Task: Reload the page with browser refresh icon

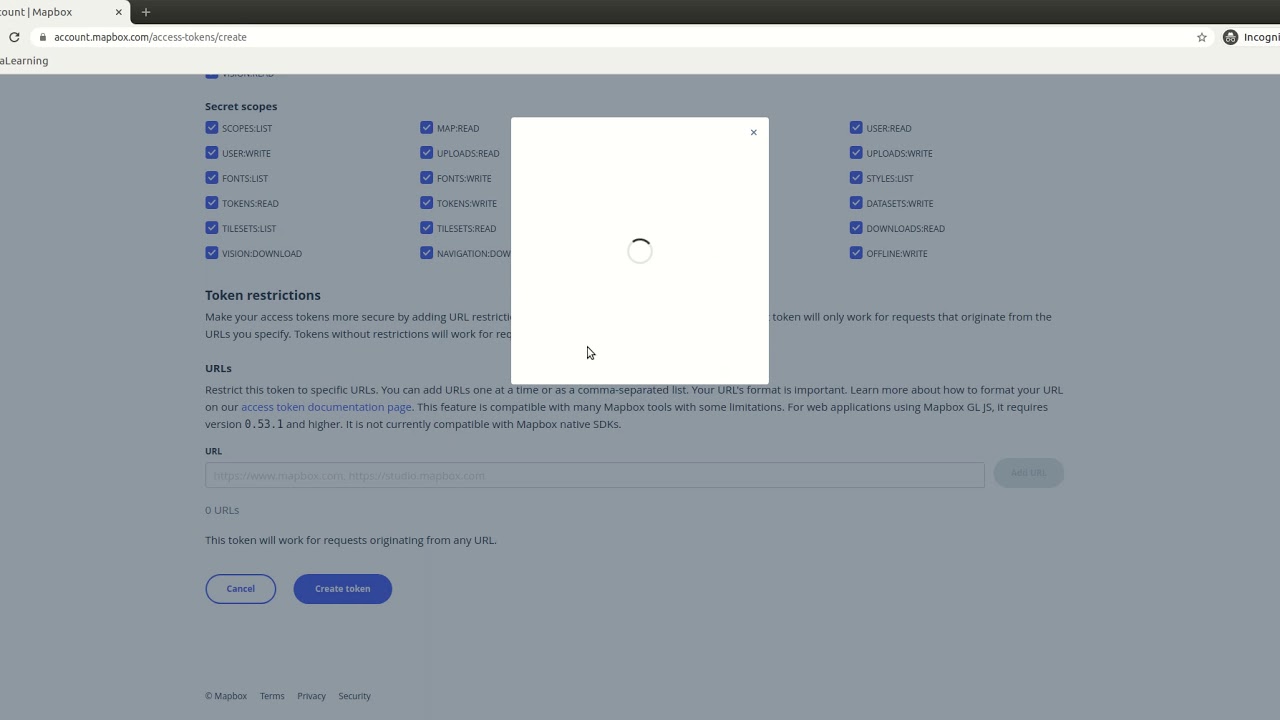Action: coord(14,37)
